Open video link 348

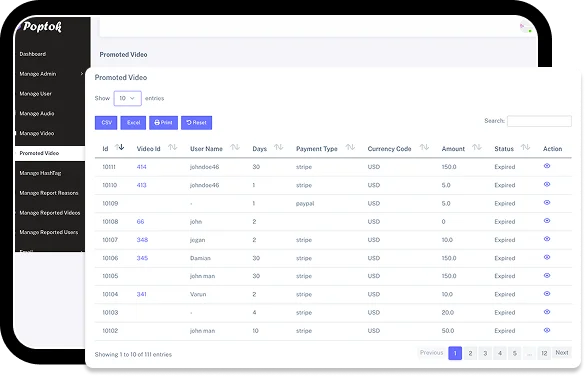pos(142,240)
